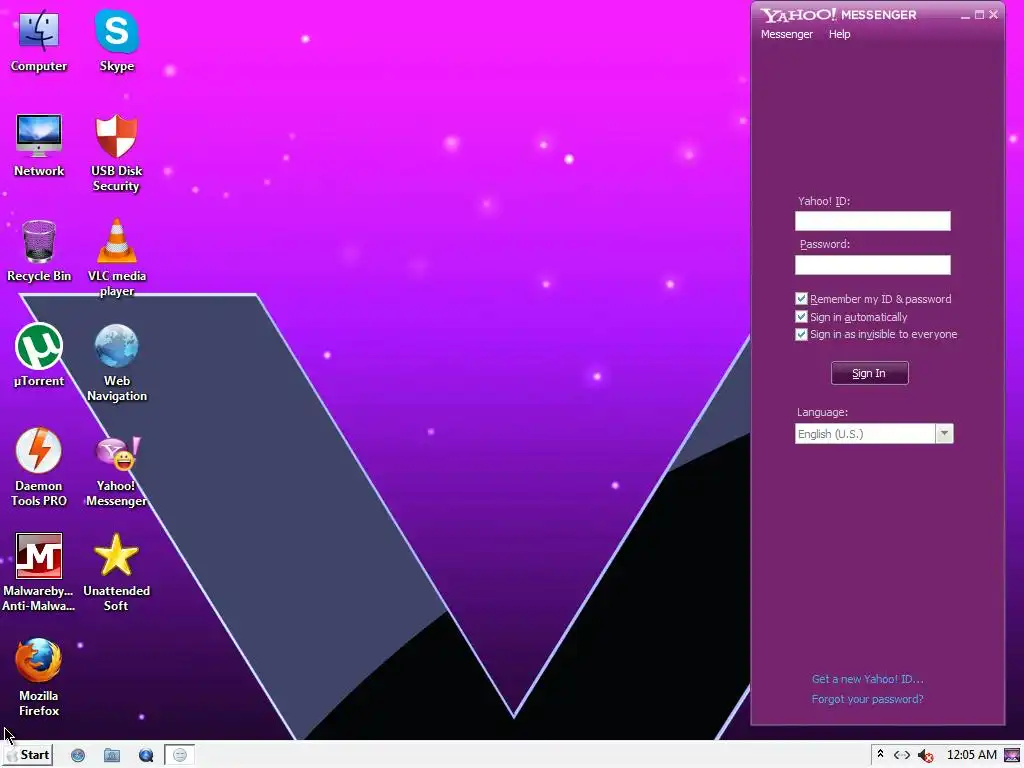1024x768 pixels.
Task: Select the VLC media player icon
Action: (116, 258)
